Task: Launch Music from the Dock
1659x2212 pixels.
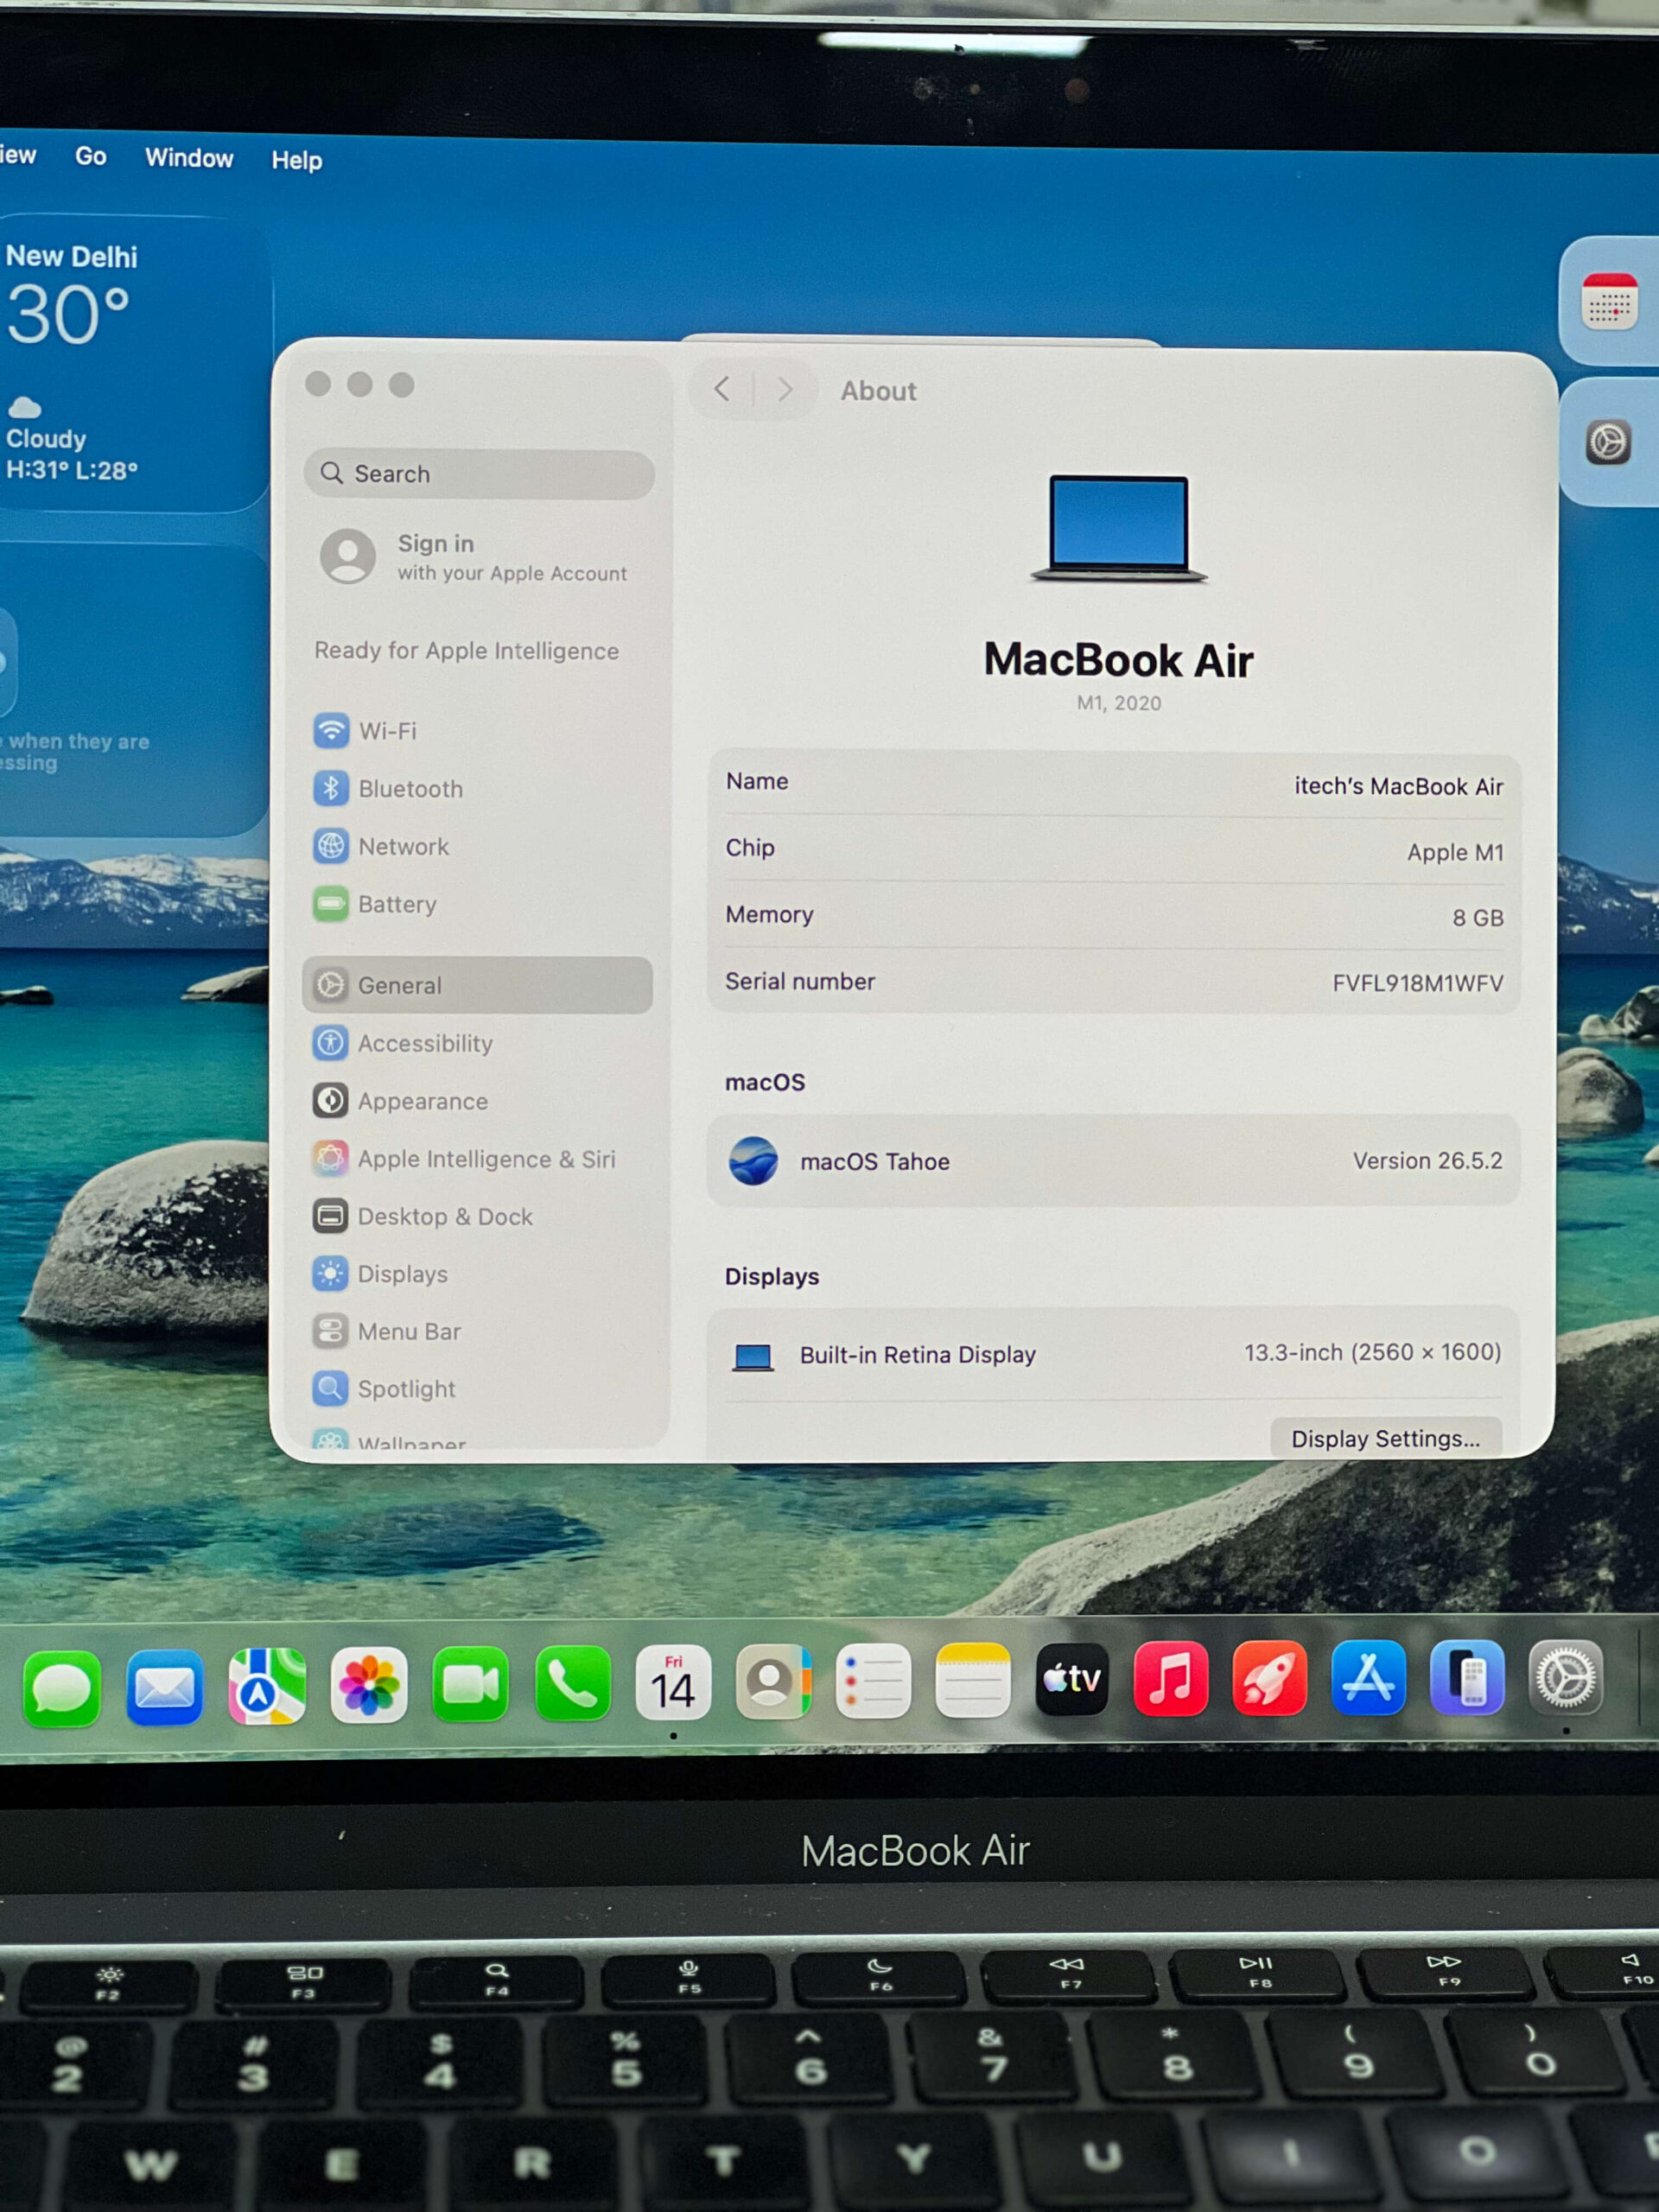Action: coord(1171,1678)
